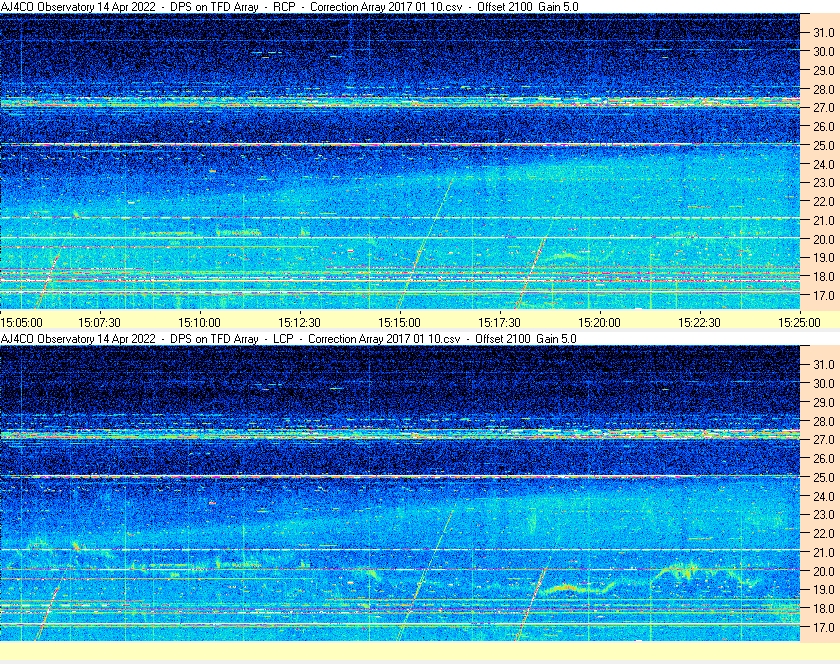Click the 21.0 frequency label in RCP panel
Image resolution: width=840 pixels, height=664 pixels.
824,220
